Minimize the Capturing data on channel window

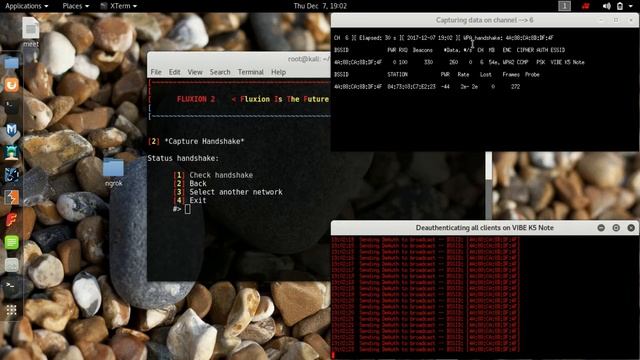(601, 20)
